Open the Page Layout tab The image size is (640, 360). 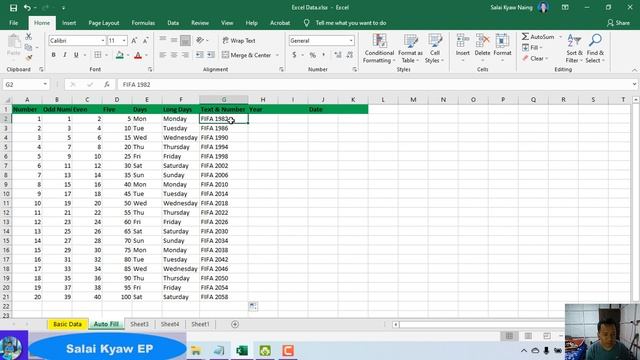pos(104,23)
